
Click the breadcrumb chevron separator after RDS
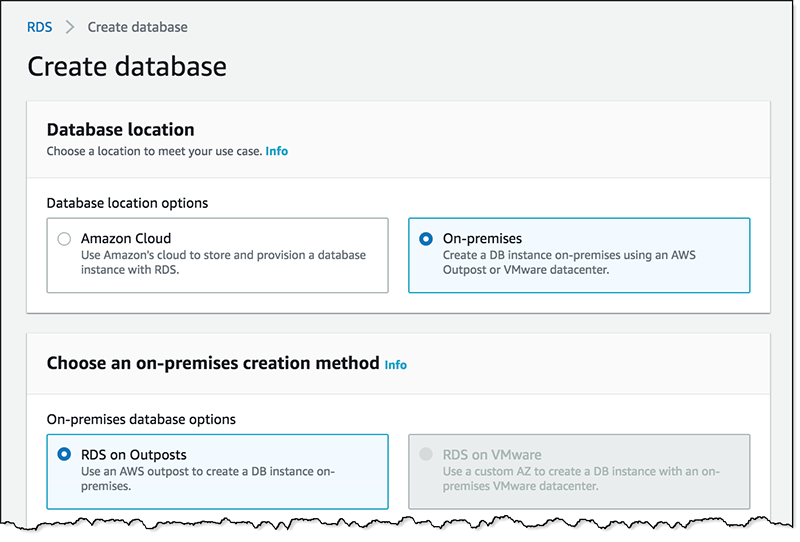pos(70,27)
